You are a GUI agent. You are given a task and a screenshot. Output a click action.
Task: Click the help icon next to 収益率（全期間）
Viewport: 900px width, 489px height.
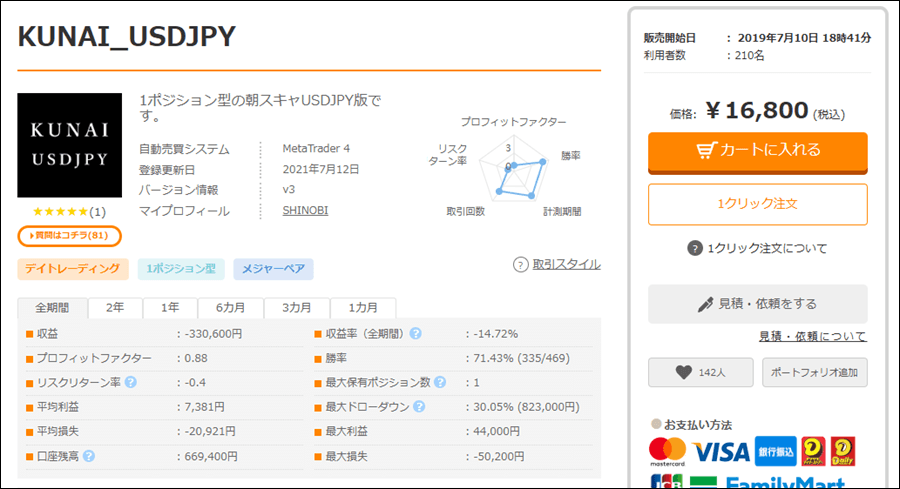(x=416, y=333)
